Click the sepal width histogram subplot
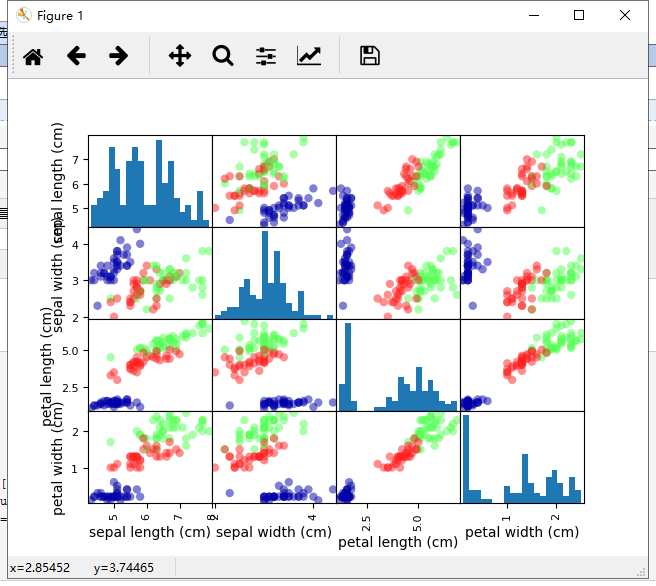 pos(274,273)
